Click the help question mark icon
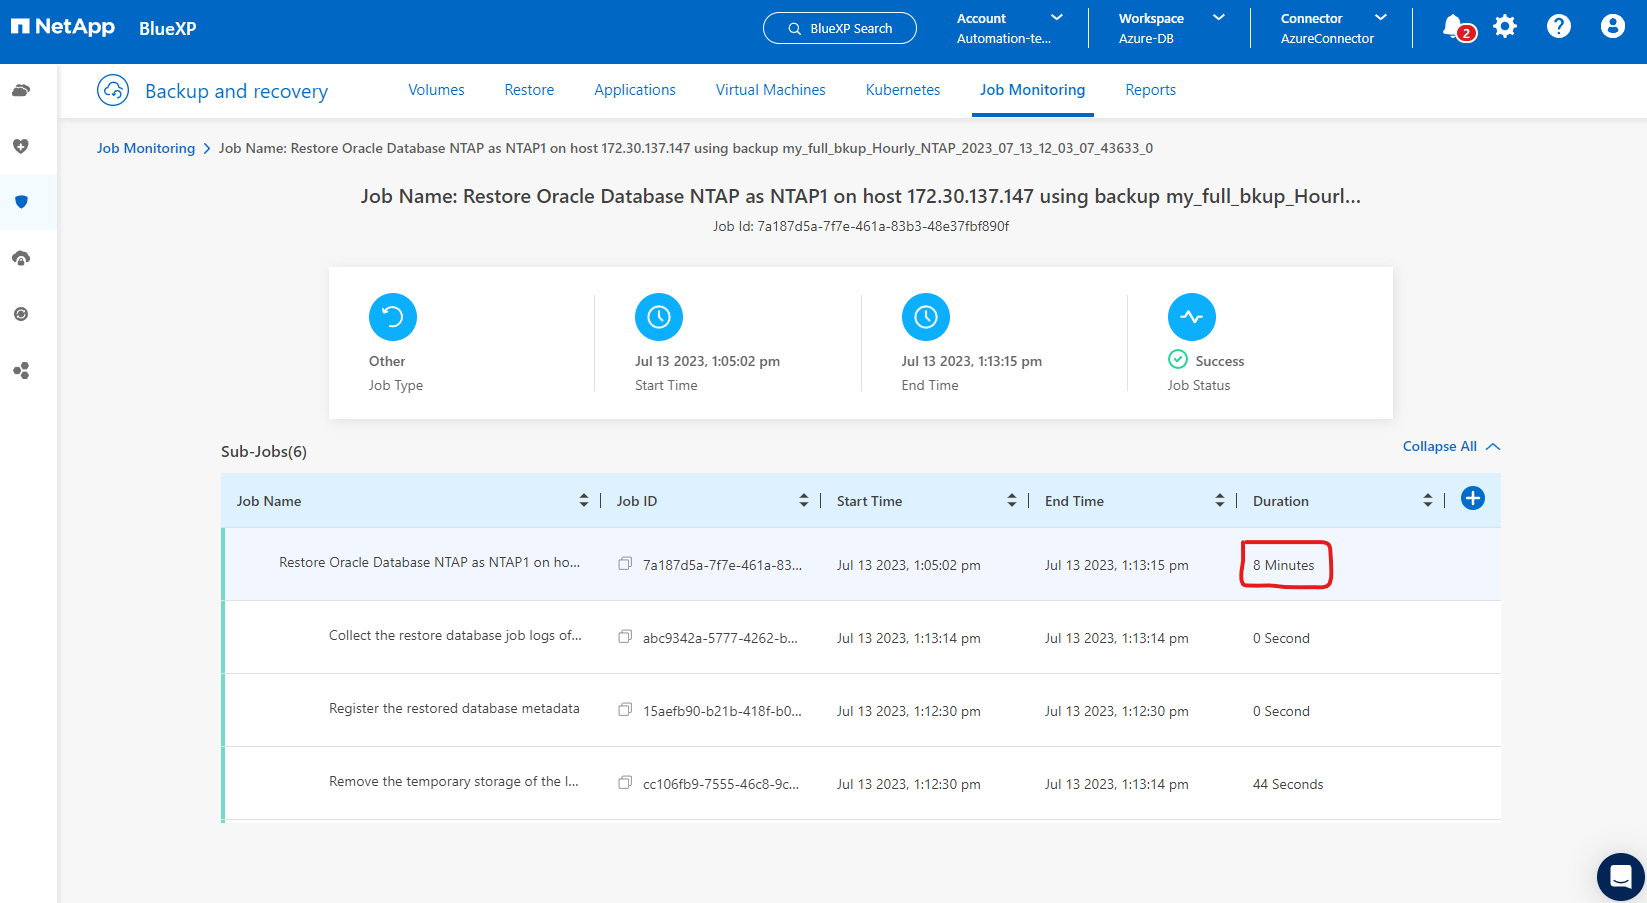Screen dimensions: 1647x903 1558,27
